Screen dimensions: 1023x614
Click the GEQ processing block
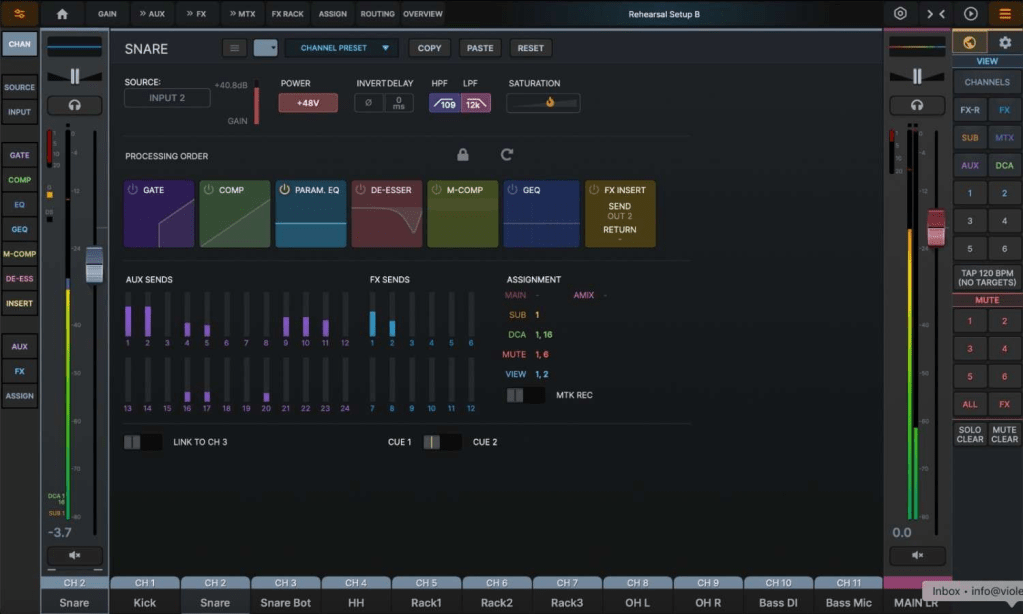[x=540, y=213]
